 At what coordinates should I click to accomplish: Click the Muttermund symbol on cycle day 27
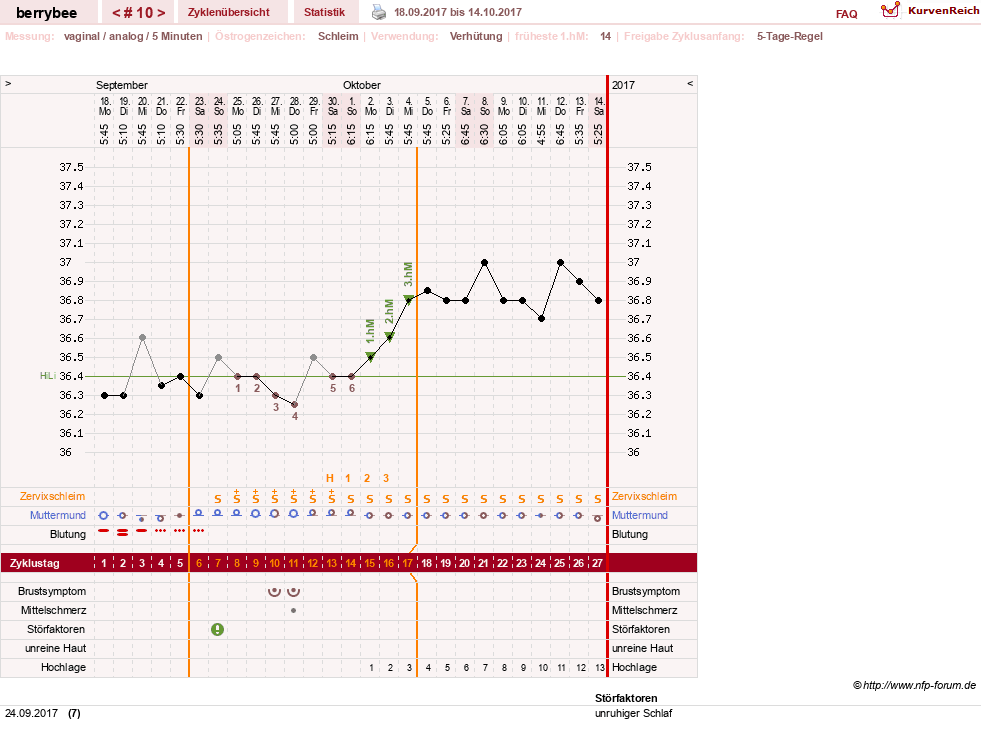tap(597, 518)
